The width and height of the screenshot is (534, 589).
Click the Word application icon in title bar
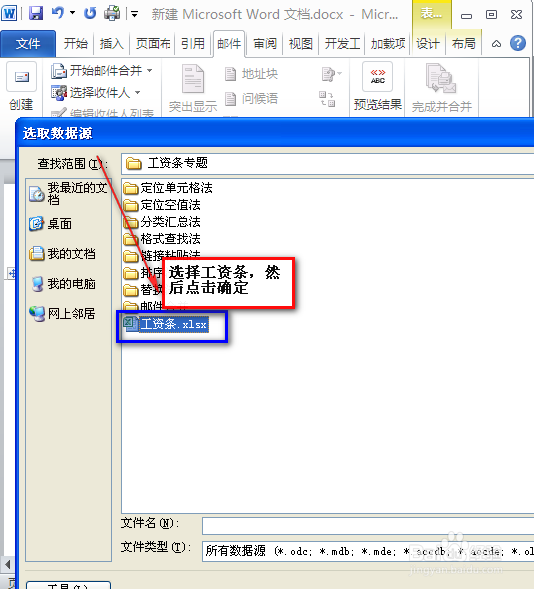tap(9, 14)
